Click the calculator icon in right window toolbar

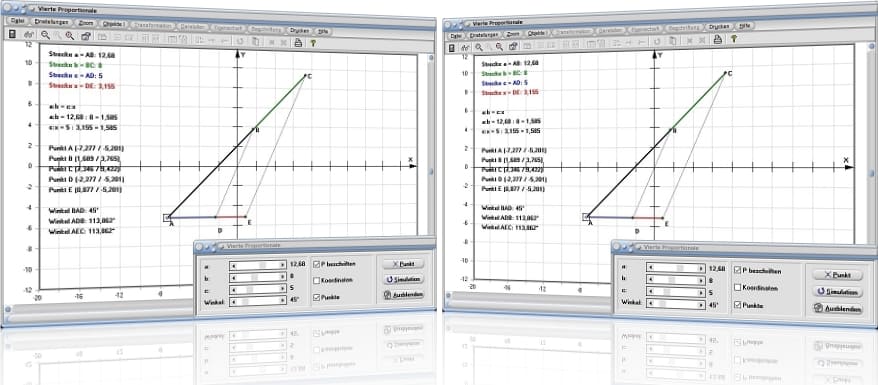coord(452,48)
